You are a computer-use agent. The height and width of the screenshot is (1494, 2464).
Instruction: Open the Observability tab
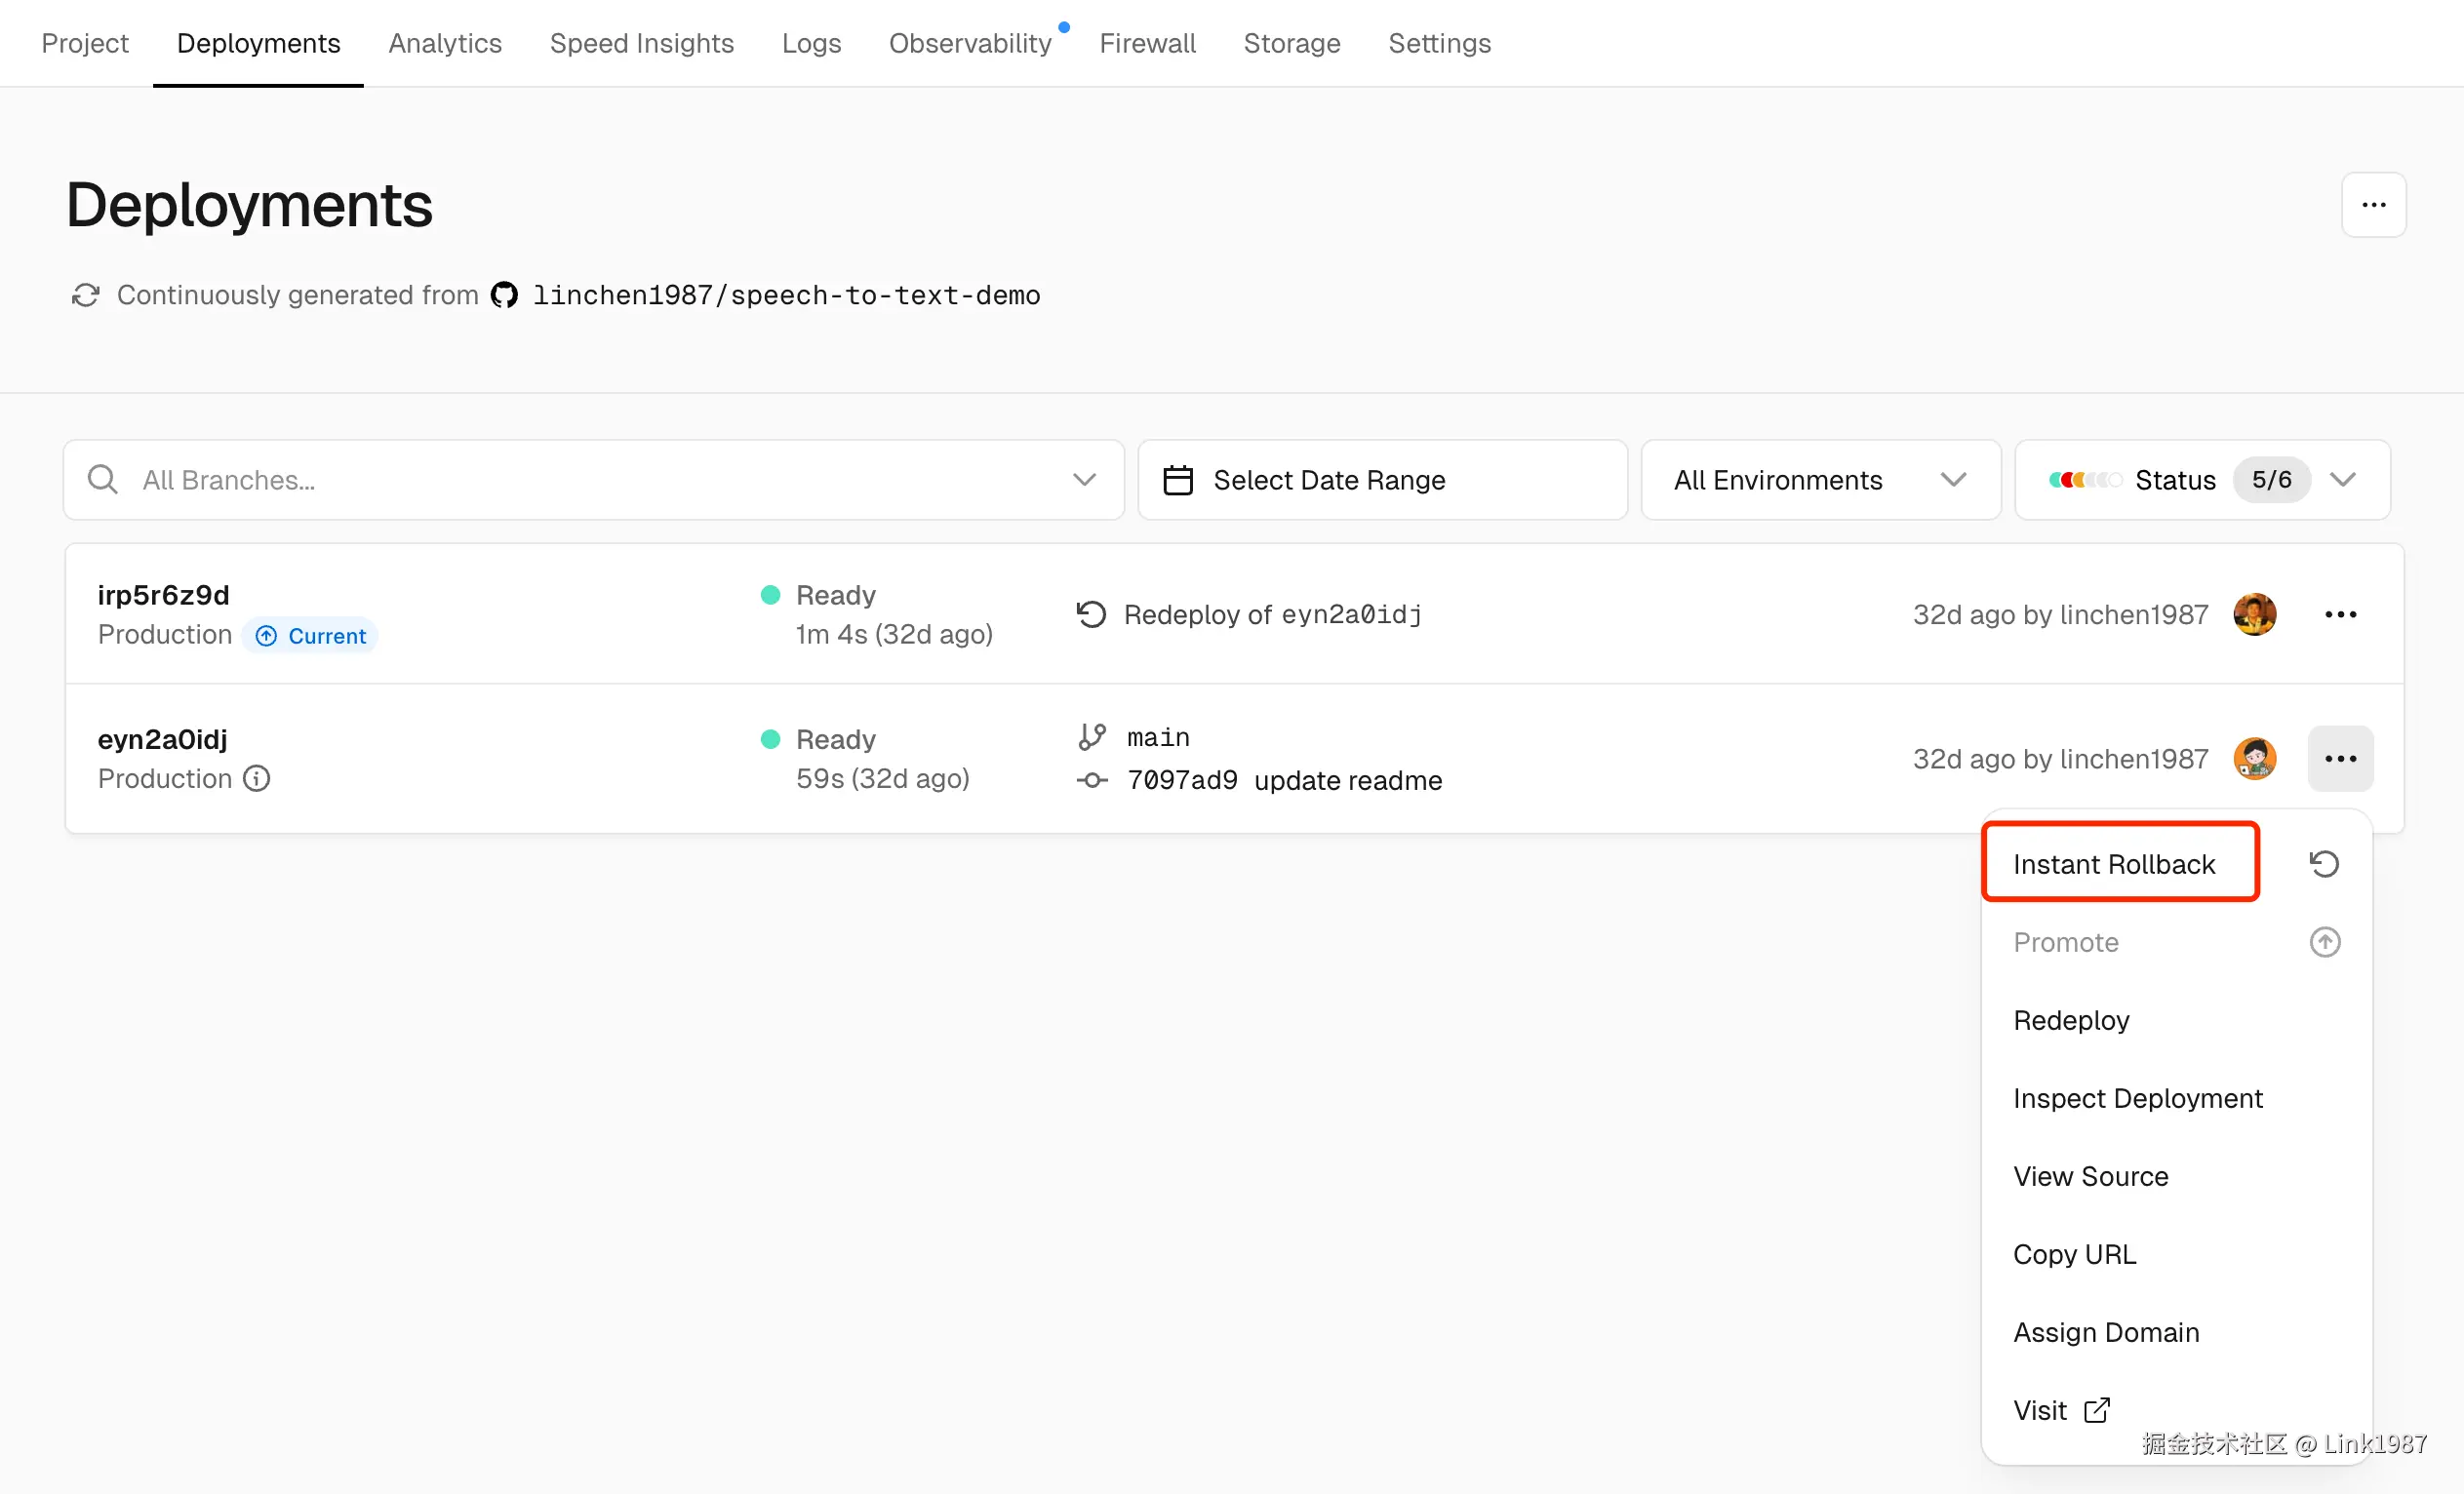pos(970,43)
